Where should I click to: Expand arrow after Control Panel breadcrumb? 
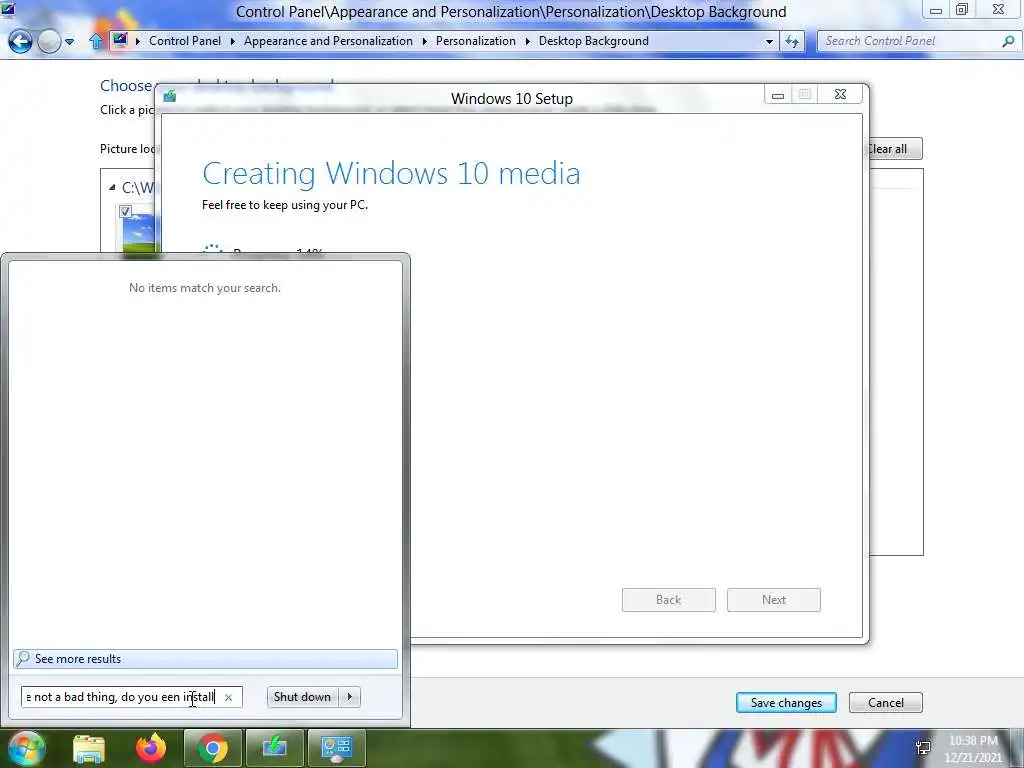click(232, 41)
